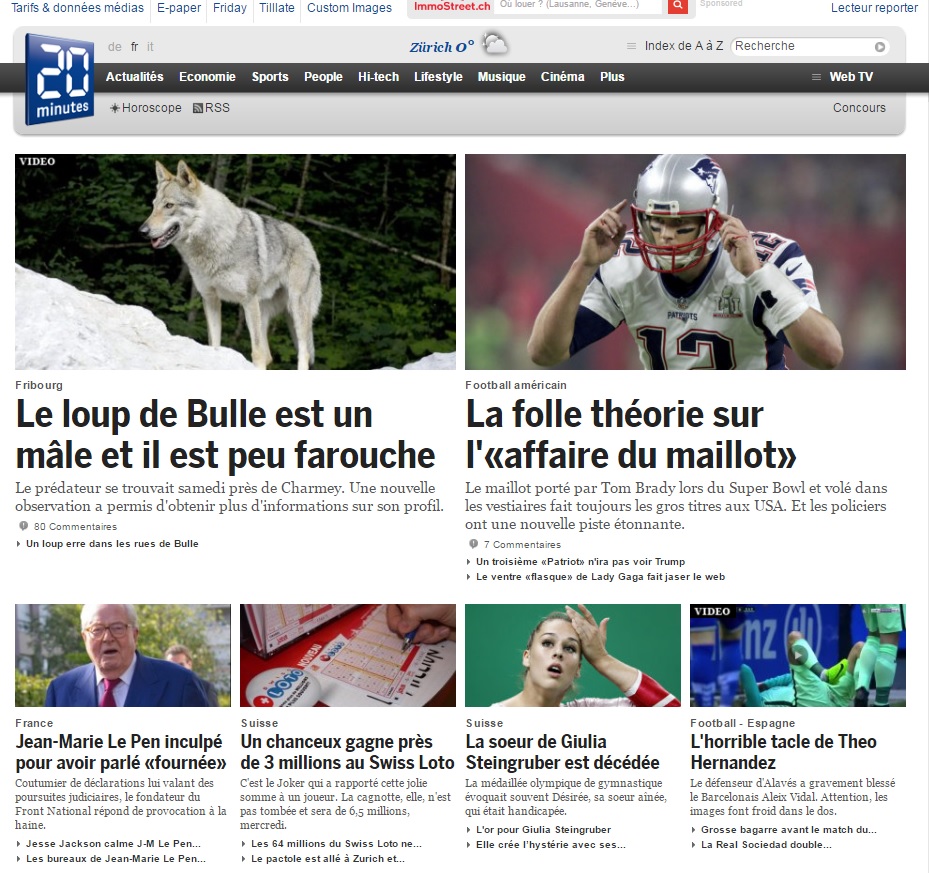Click the 20 minutes logo

click(59, 79)
